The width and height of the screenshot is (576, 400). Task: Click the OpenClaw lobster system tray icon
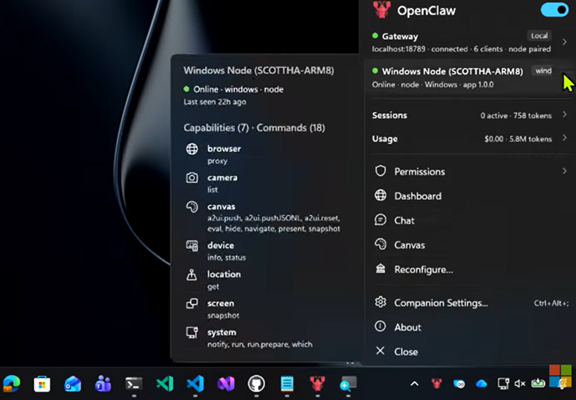tap(436, 384)
